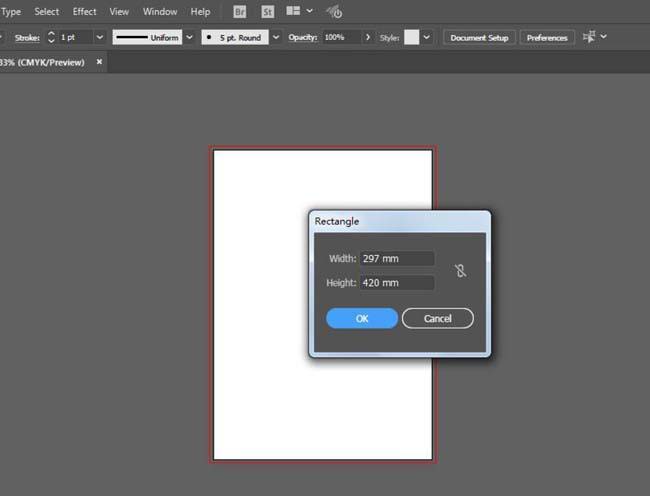Open Preferences button
The height and width of the screenshot is (496, 650).
click(x=547, y=38)
